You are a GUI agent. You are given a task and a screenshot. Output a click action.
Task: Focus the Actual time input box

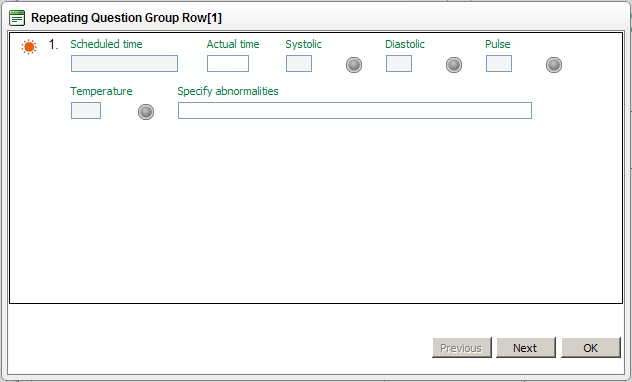point(228,64)
